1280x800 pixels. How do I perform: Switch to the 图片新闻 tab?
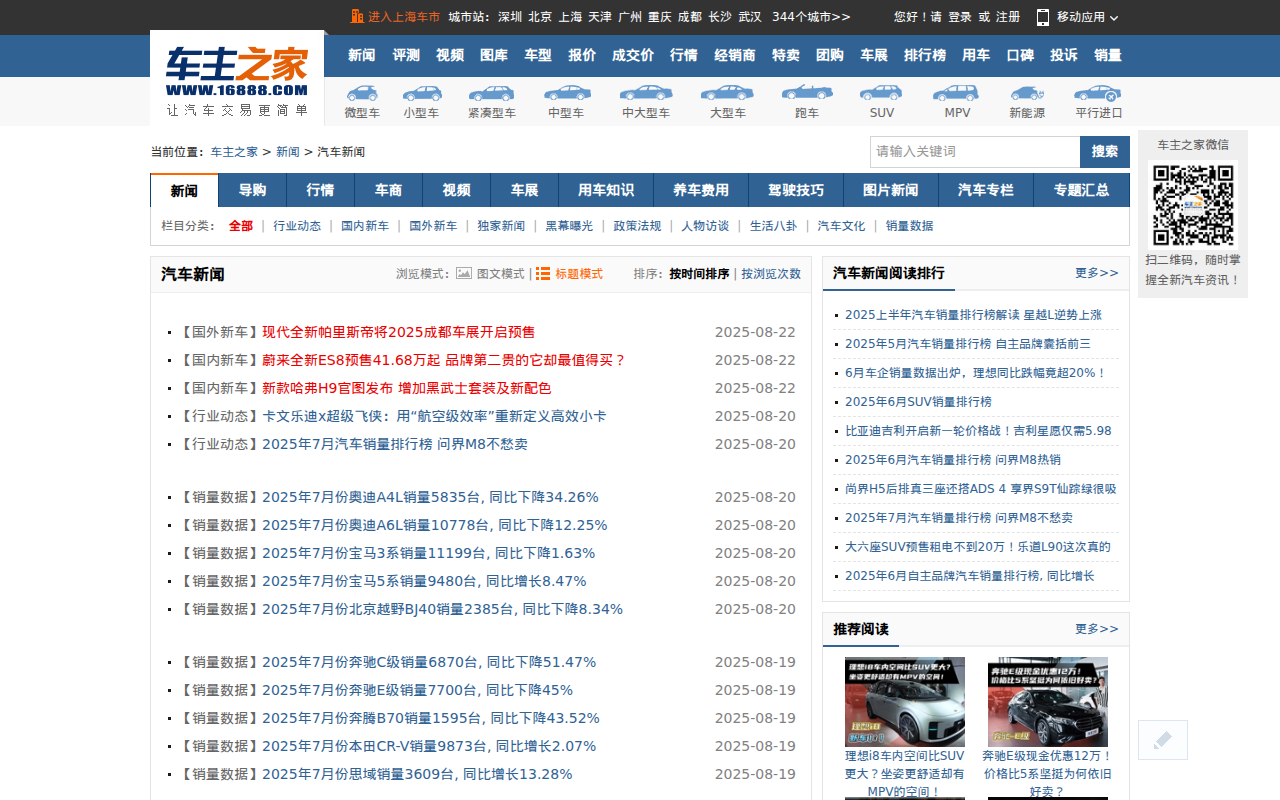(891, 190)
